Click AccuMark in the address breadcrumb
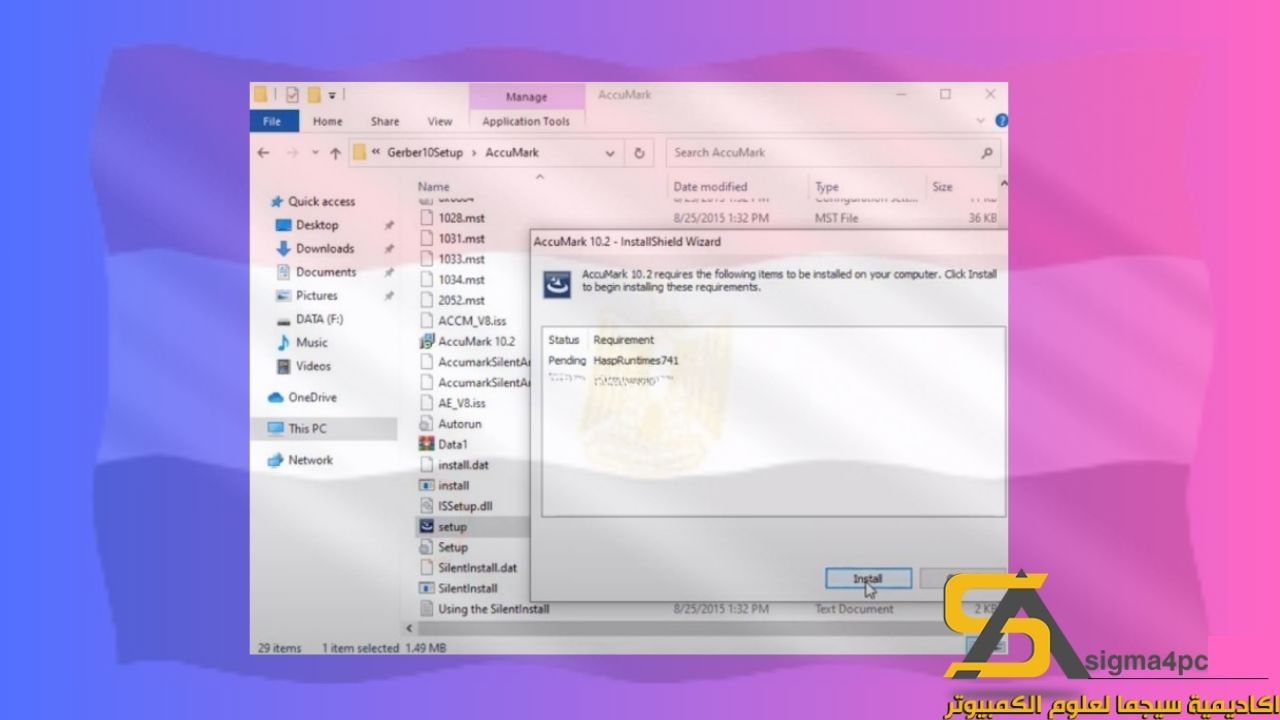 512,153
